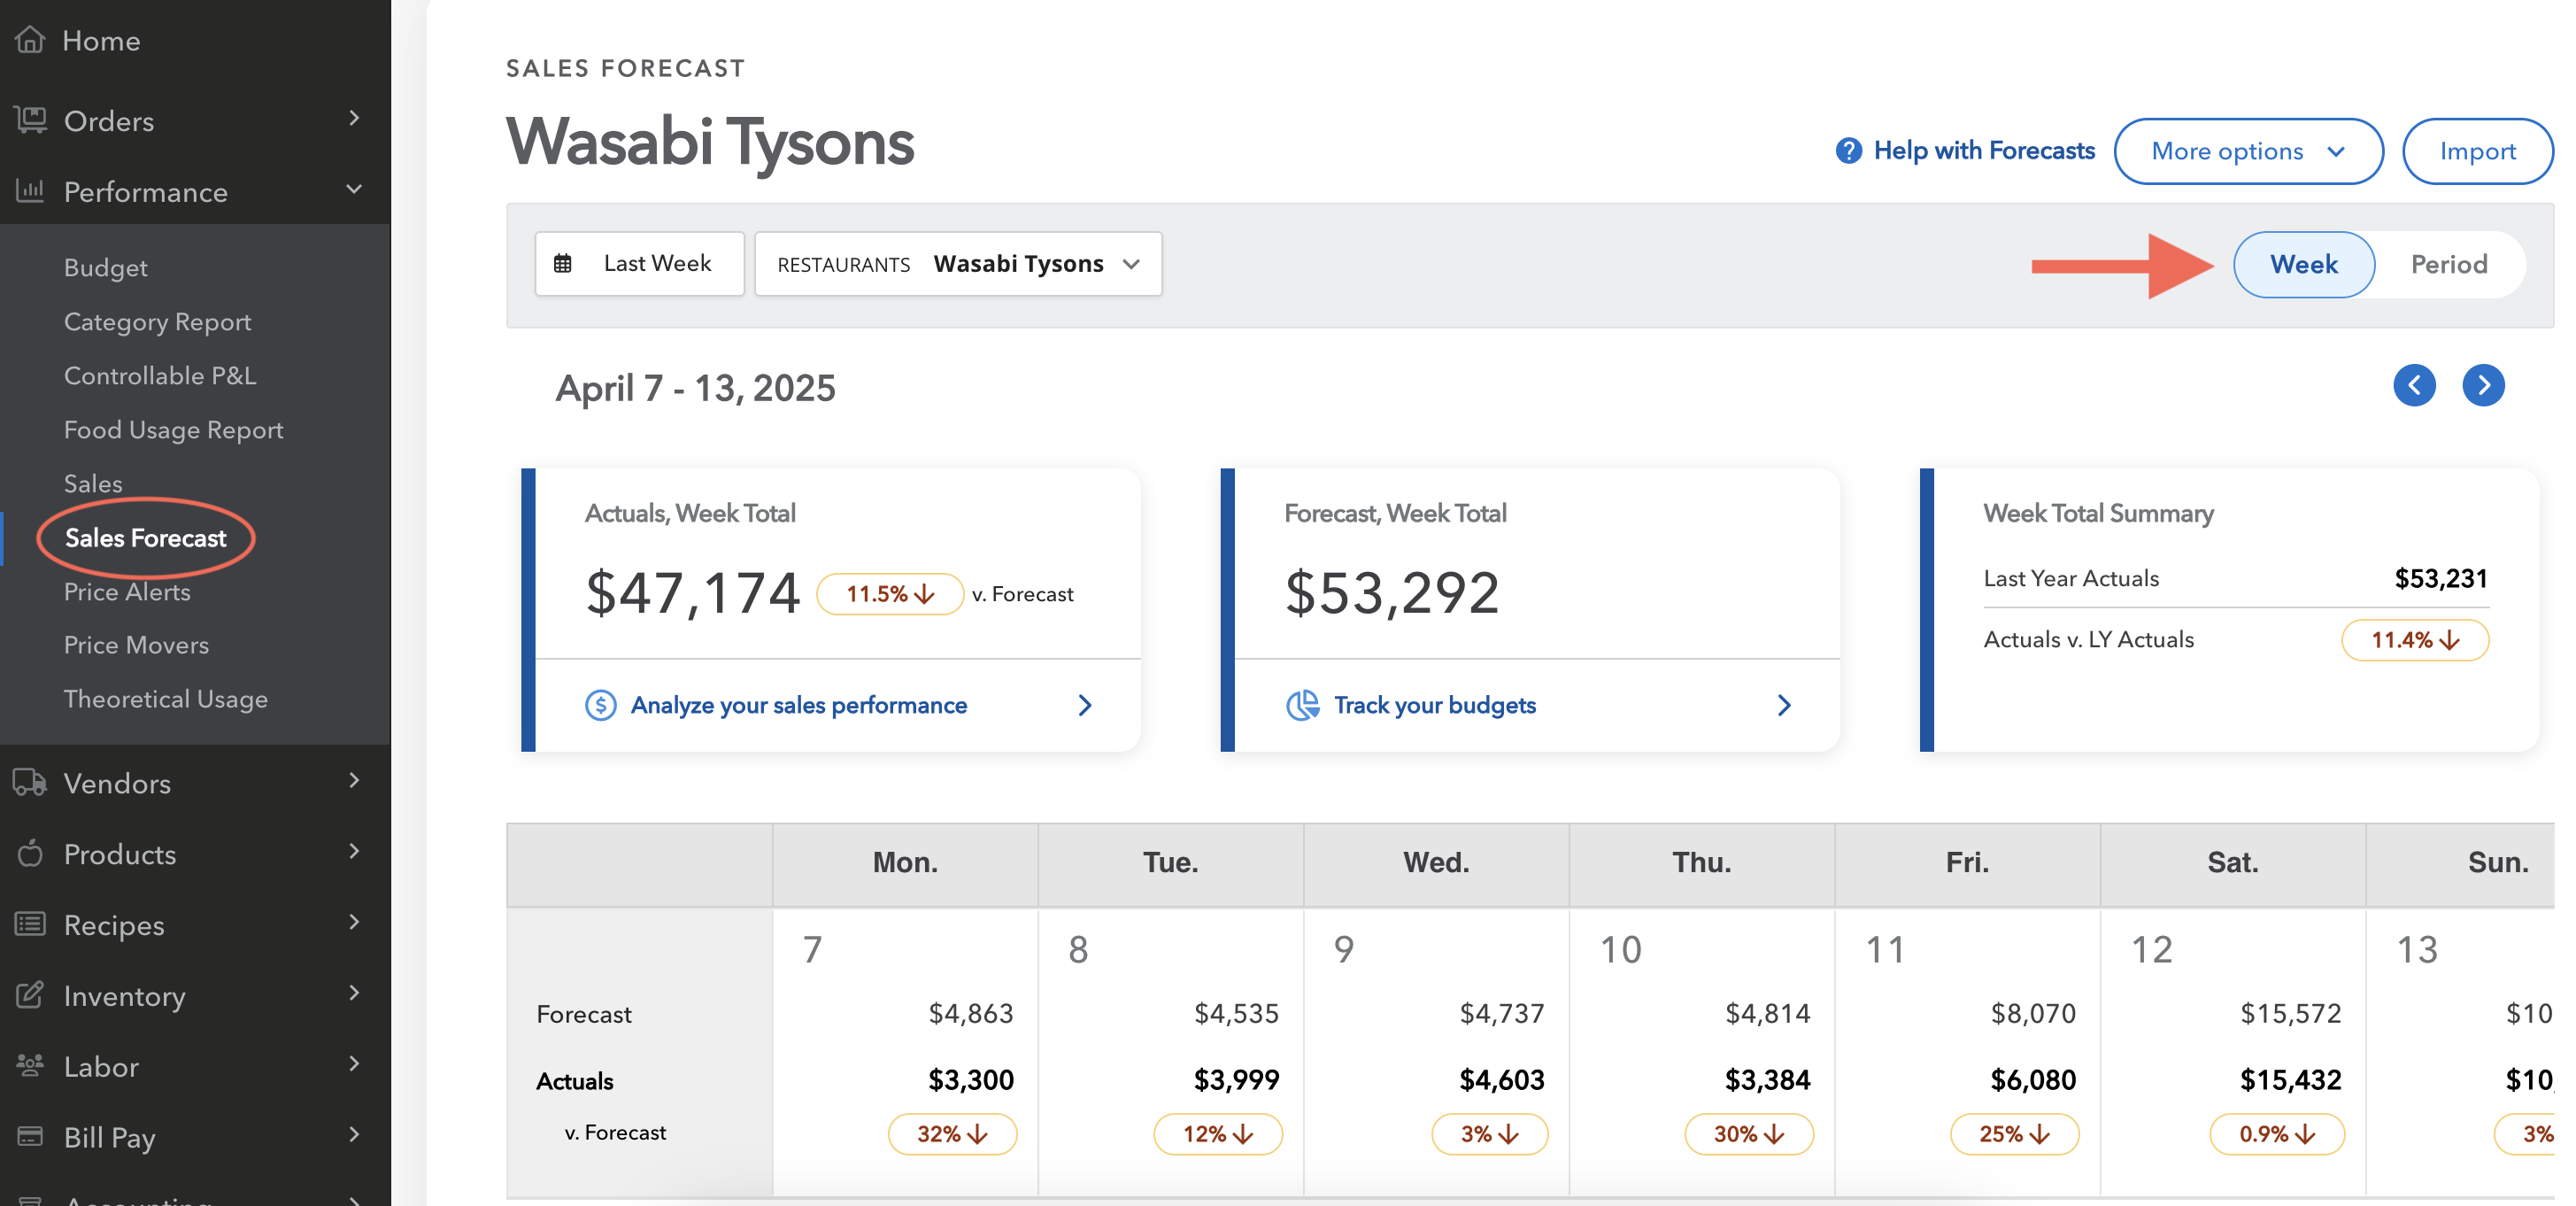Screen dimensions: 2576x1206
Task: Click the Forecast week total $53,292
Action: coord(1392,593)
